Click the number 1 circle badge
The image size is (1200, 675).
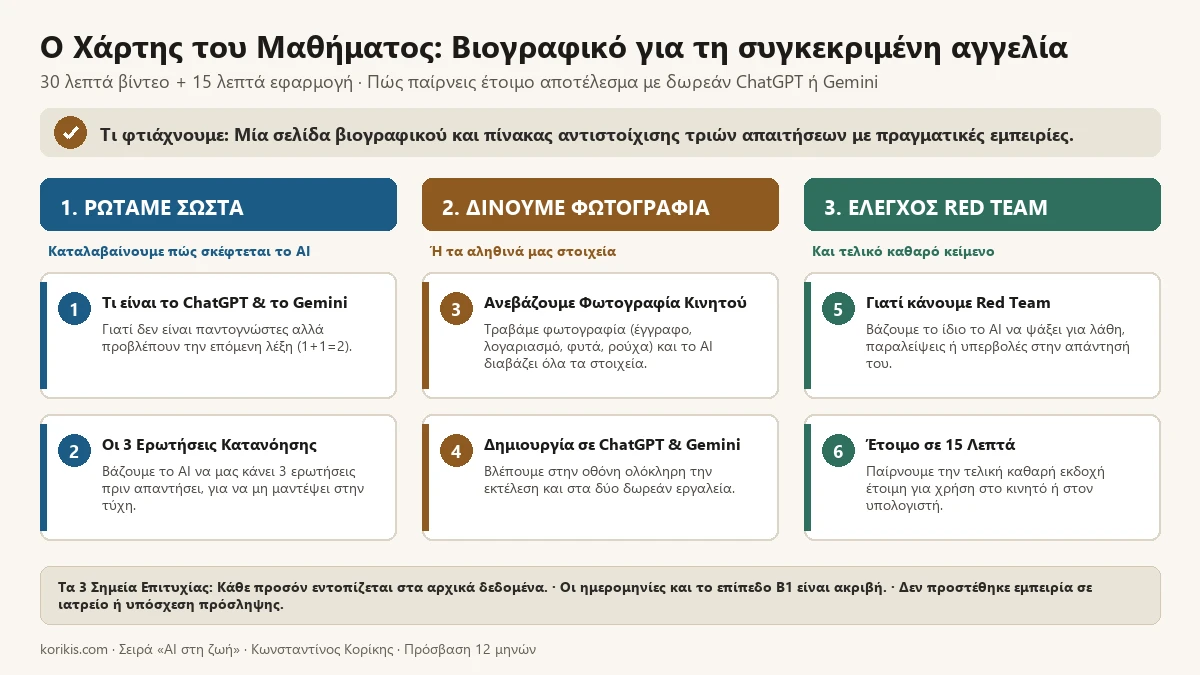click(73, 310)
